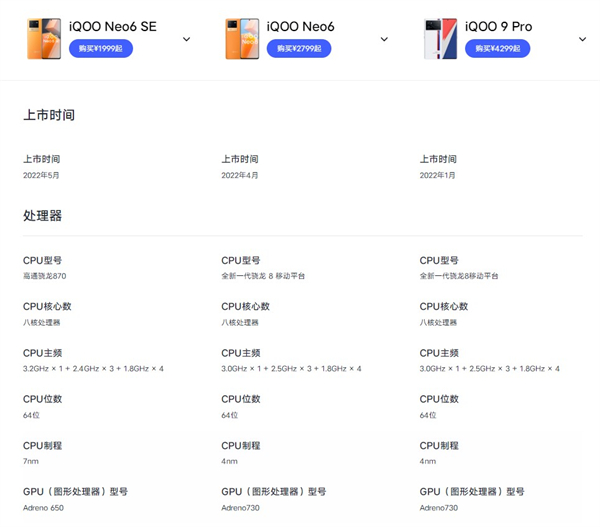Image resolution: width=600 pixels, height=527 pixels.
Task: Click the 购买¥1999起 buy button
Action: [101, 49]
